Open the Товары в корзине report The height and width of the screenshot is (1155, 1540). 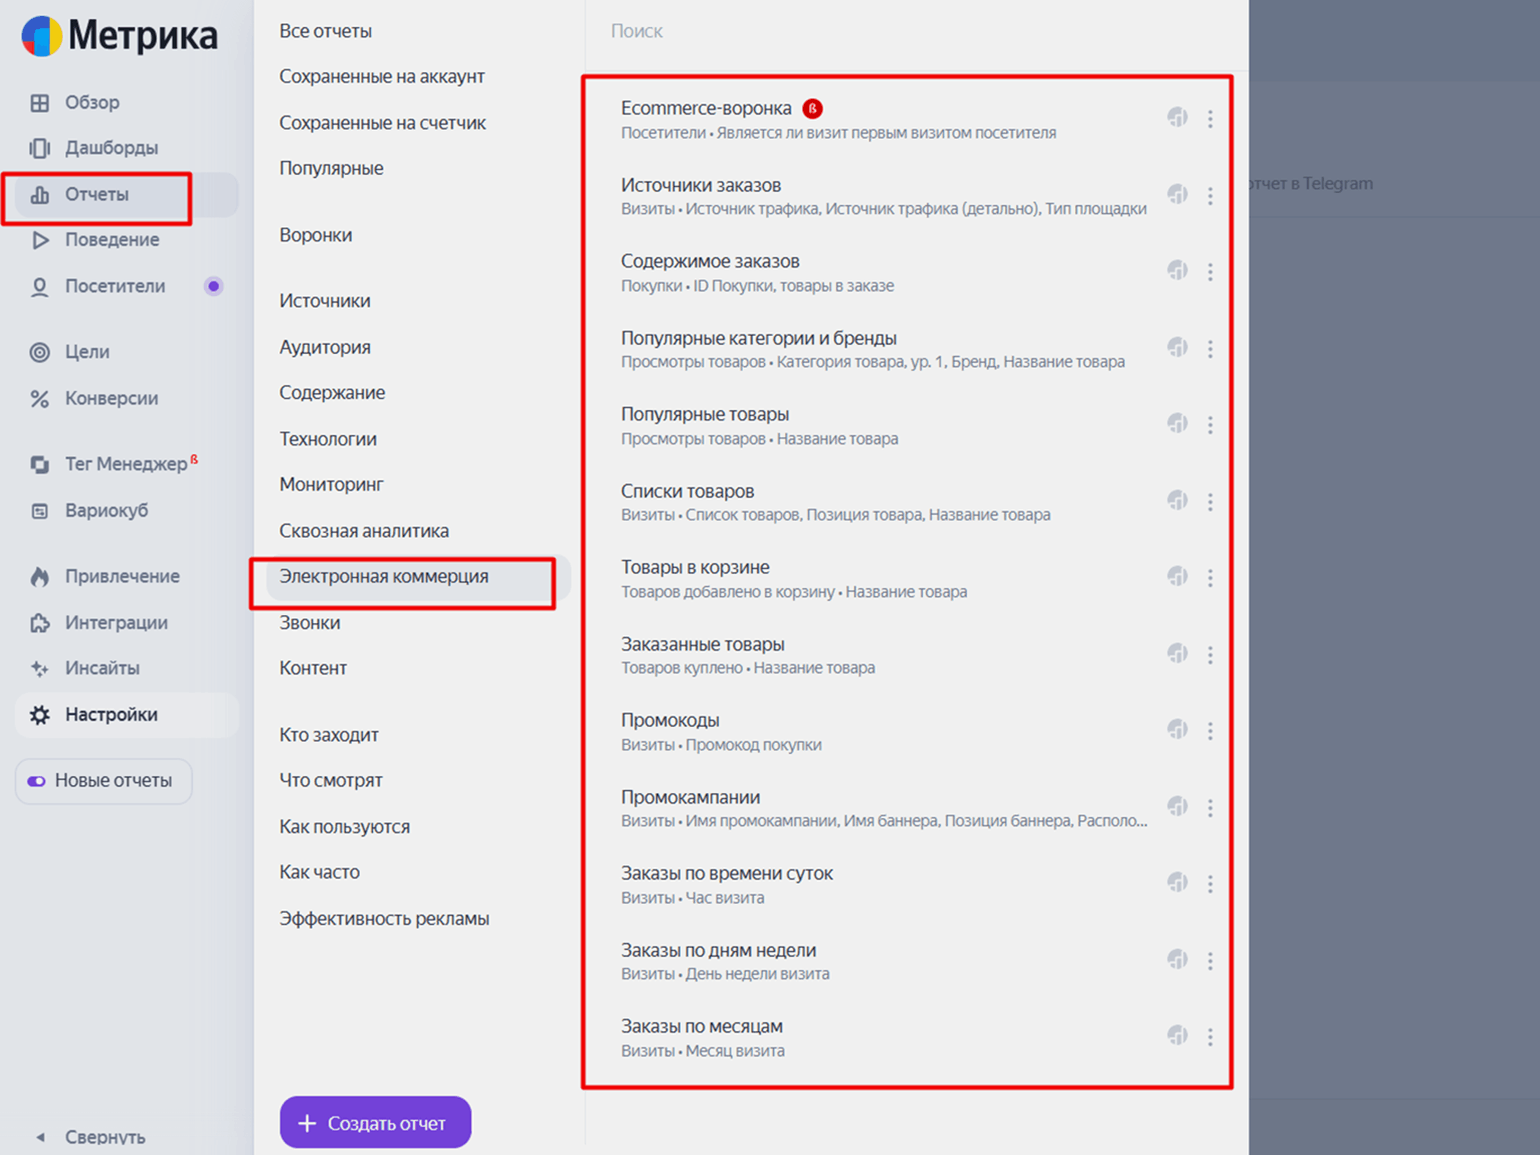(x=695, y=568)
